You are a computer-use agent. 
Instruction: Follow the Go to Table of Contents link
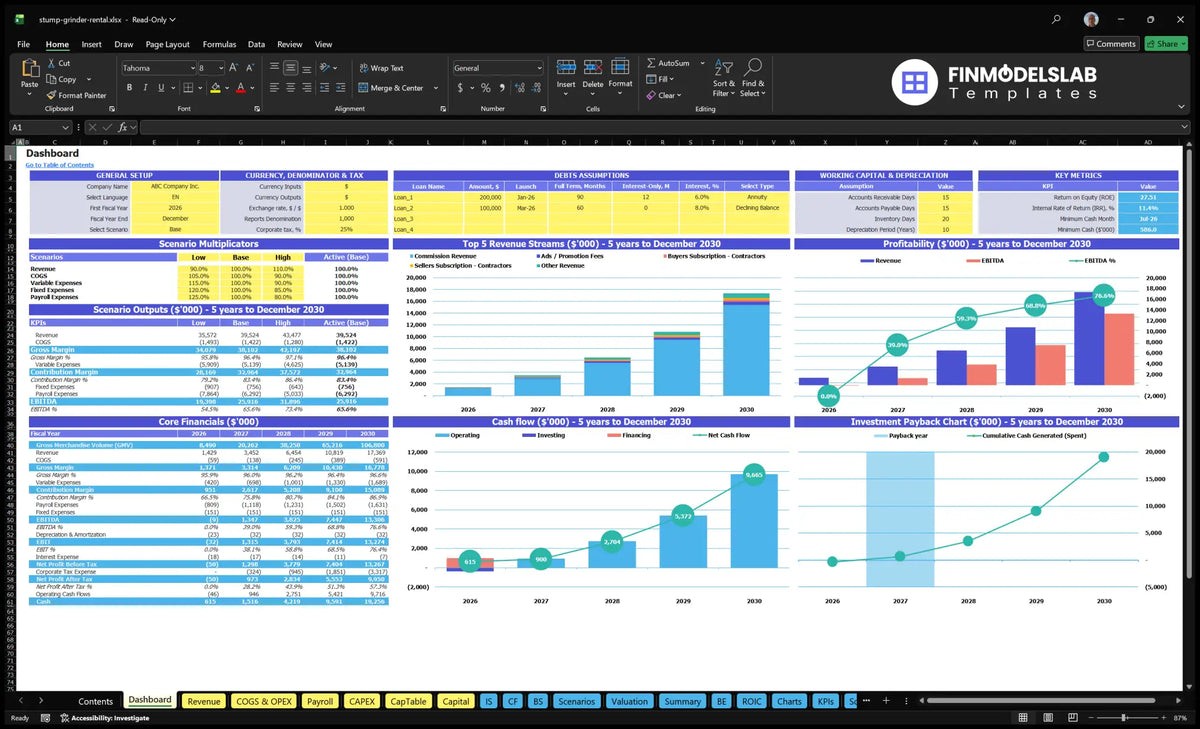pos(60,165)
